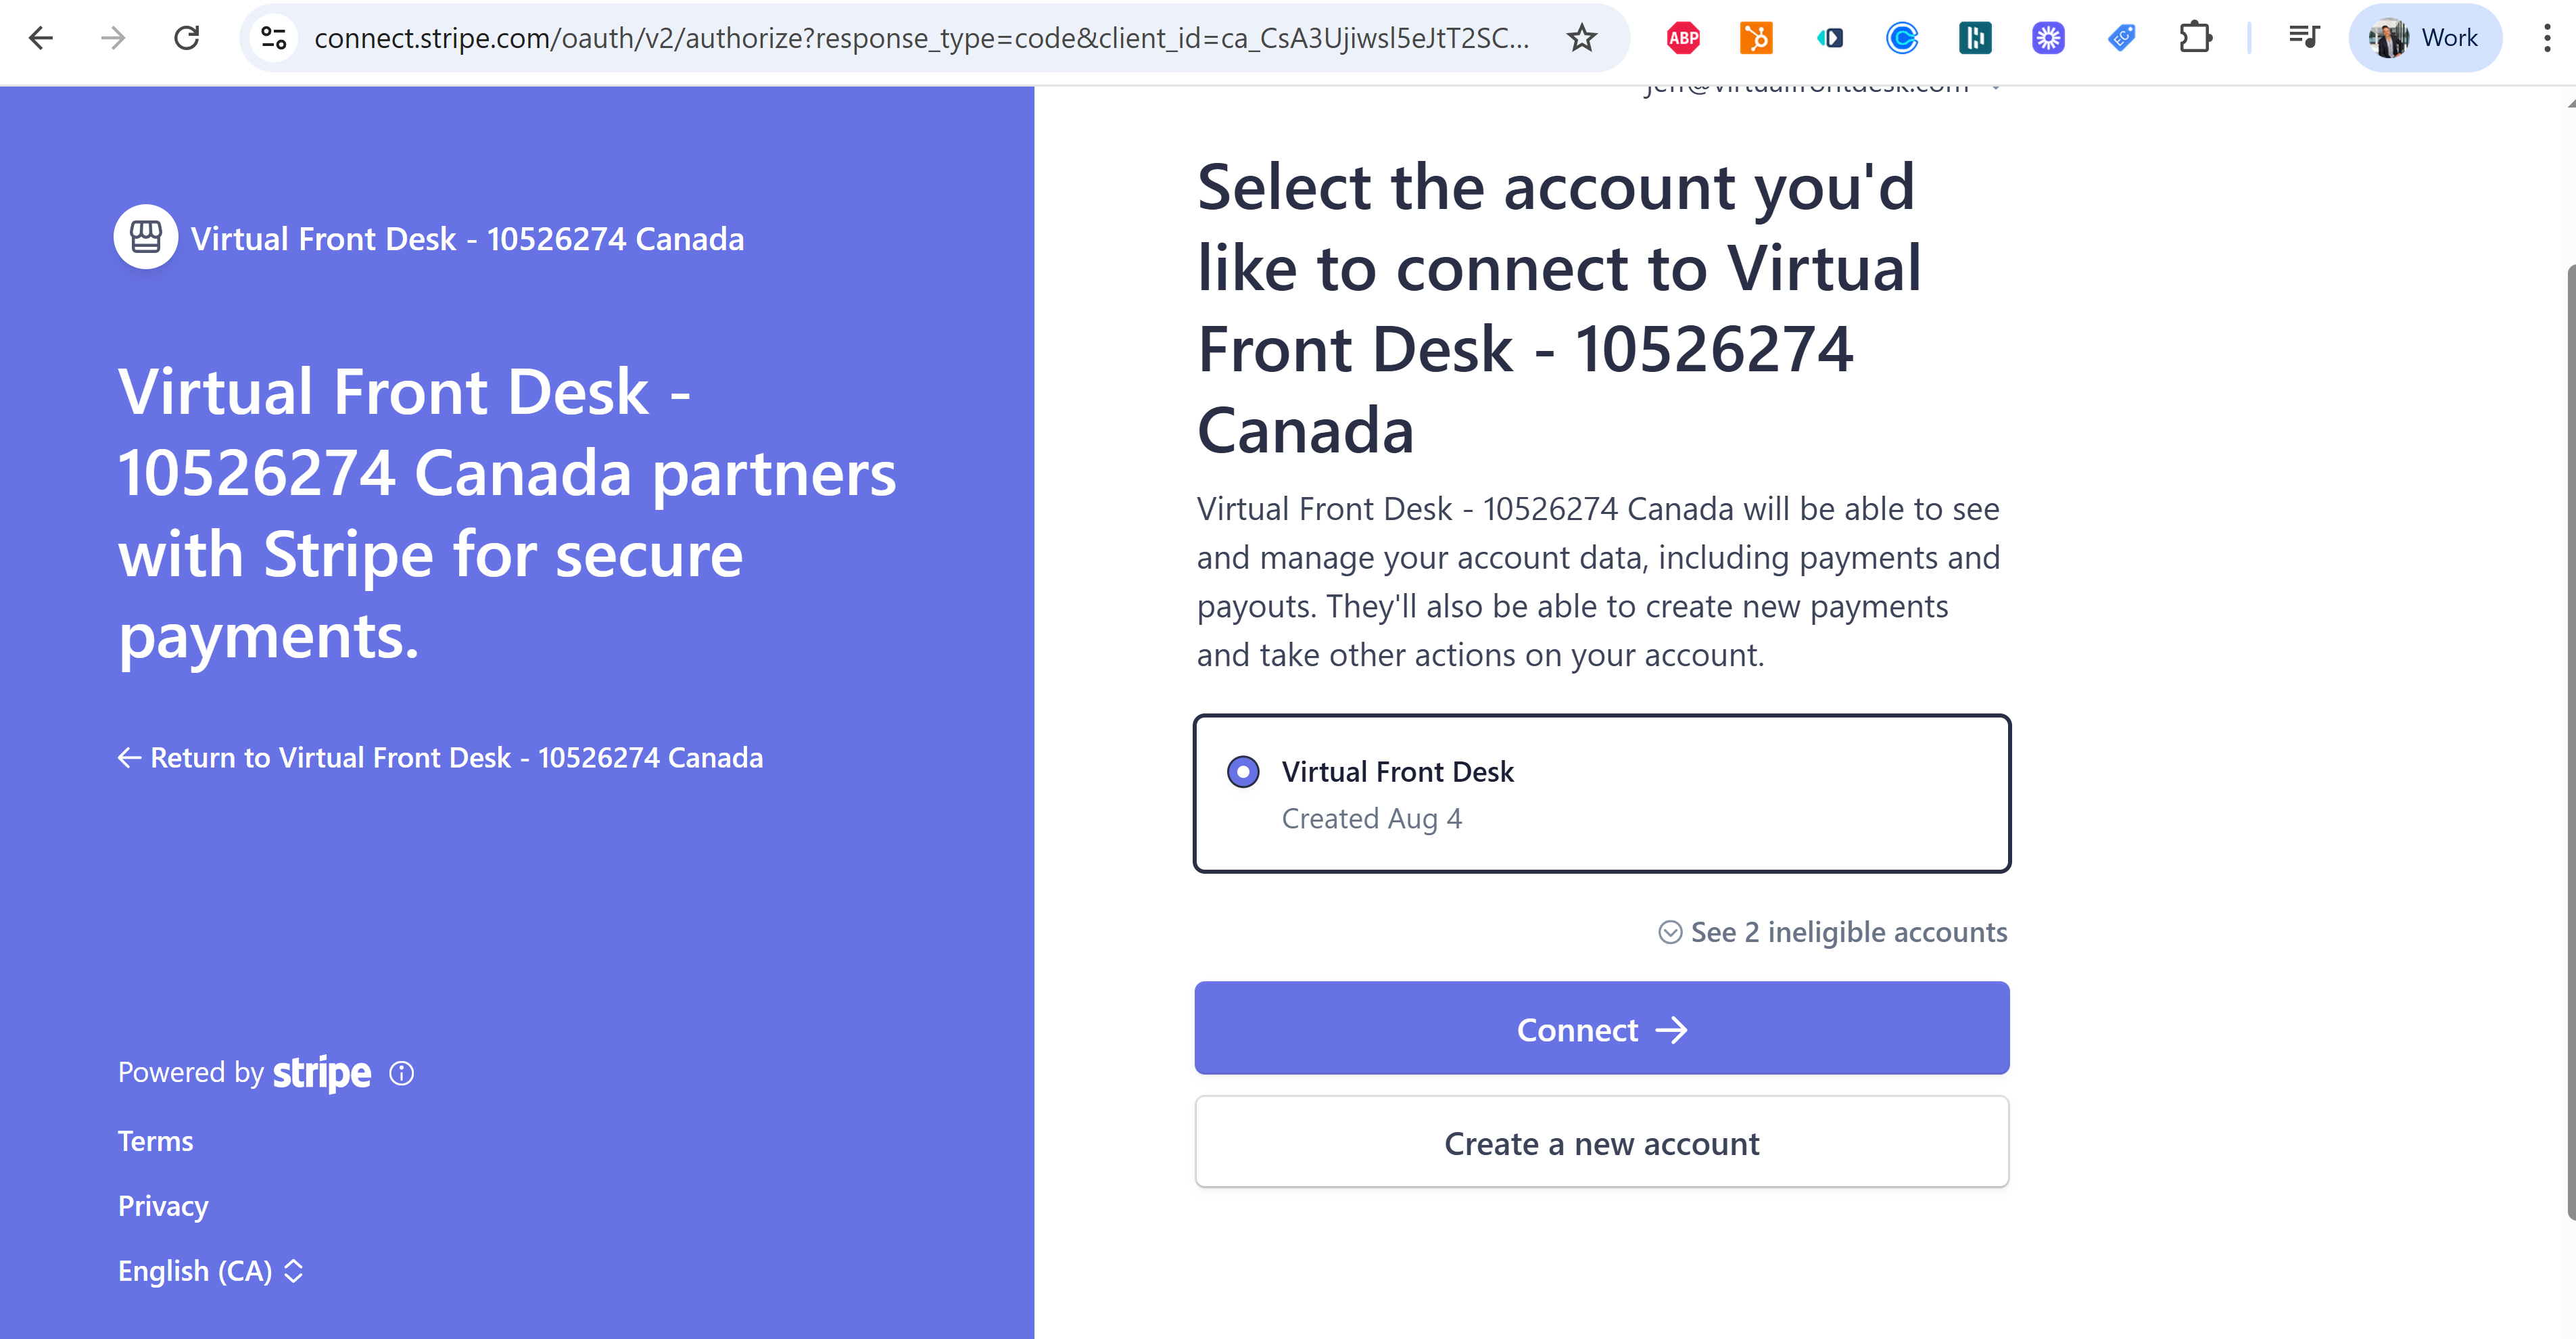The image size is (2576, 1339).
Task: Open the HubSpot extension icon
Action: coord(1756,38)
